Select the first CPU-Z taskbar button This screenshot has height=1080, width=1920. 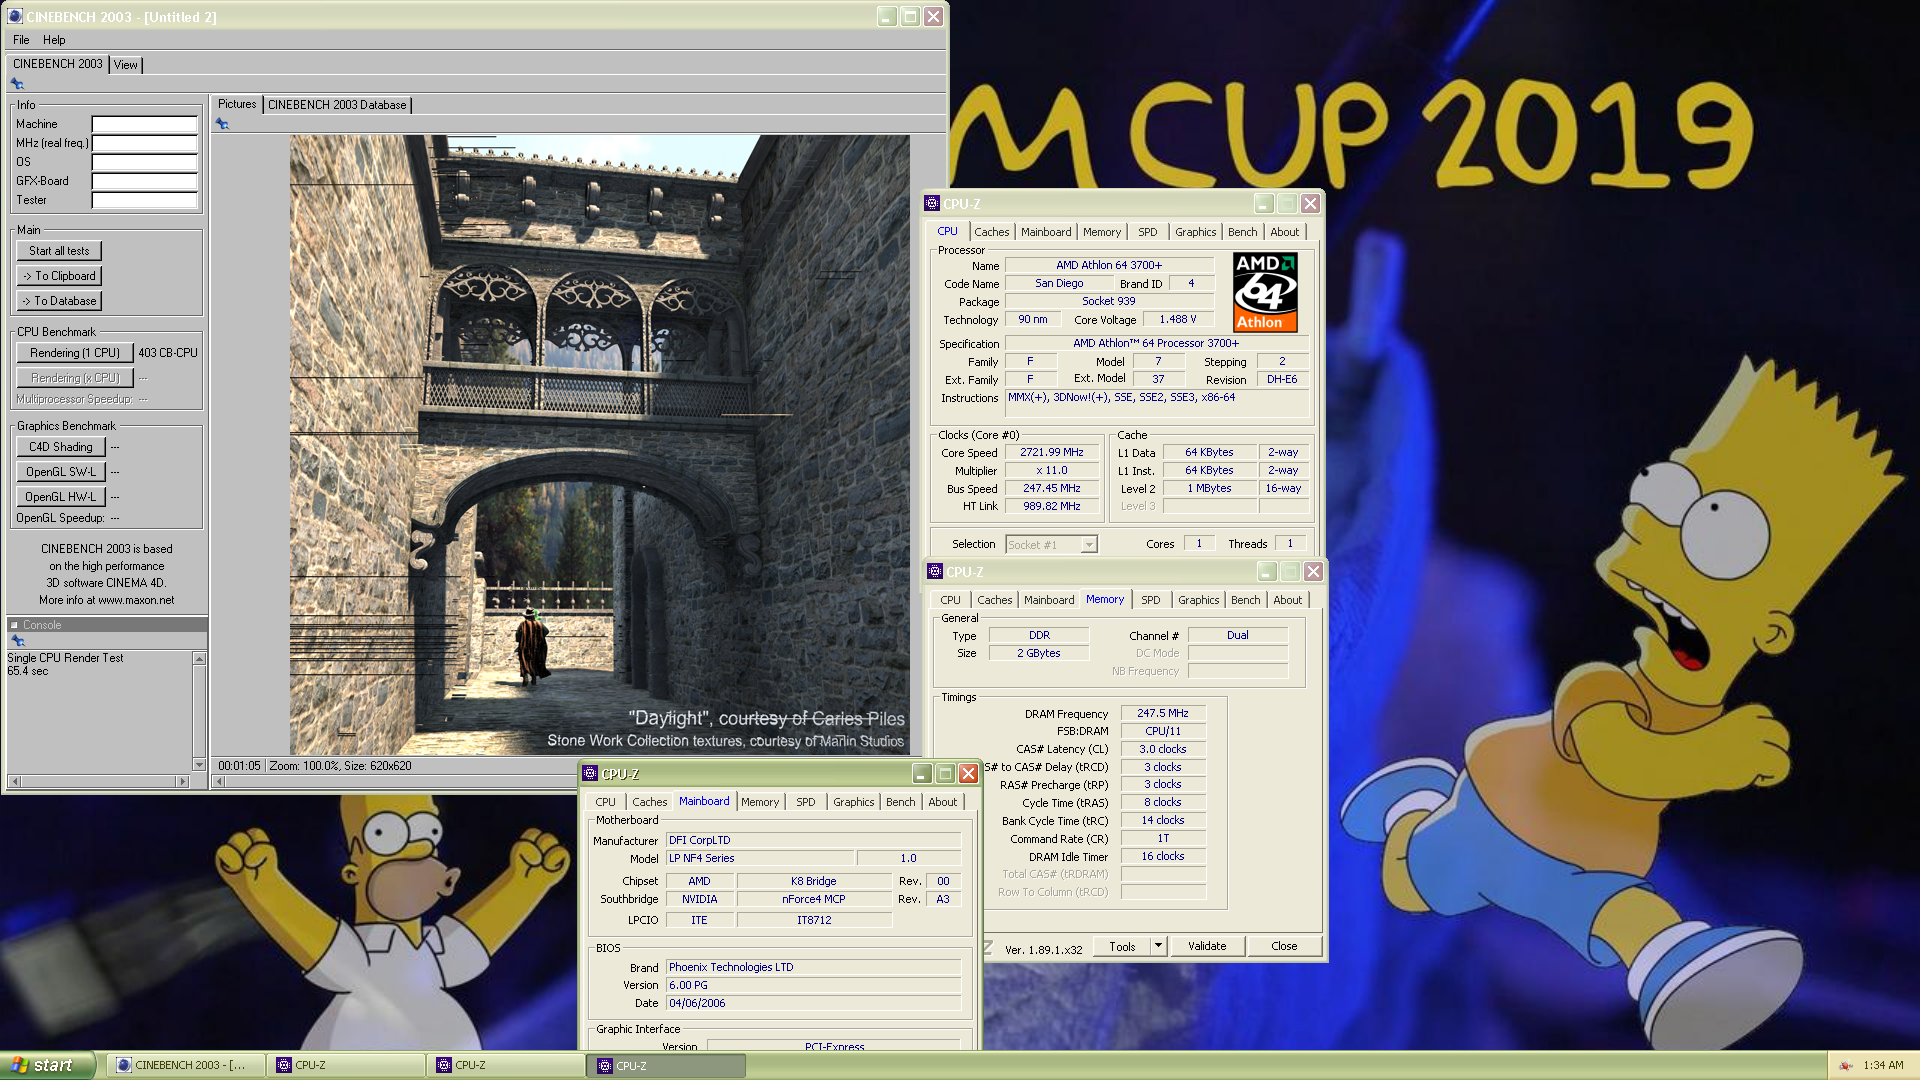(x=346, y=1065)
